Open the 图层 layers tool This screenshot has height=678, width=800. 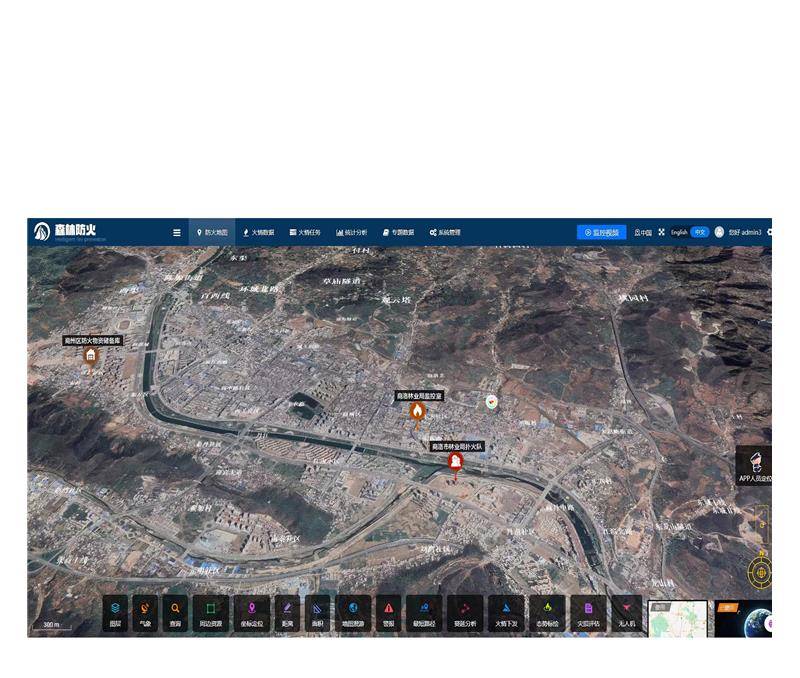click(115, 611)
